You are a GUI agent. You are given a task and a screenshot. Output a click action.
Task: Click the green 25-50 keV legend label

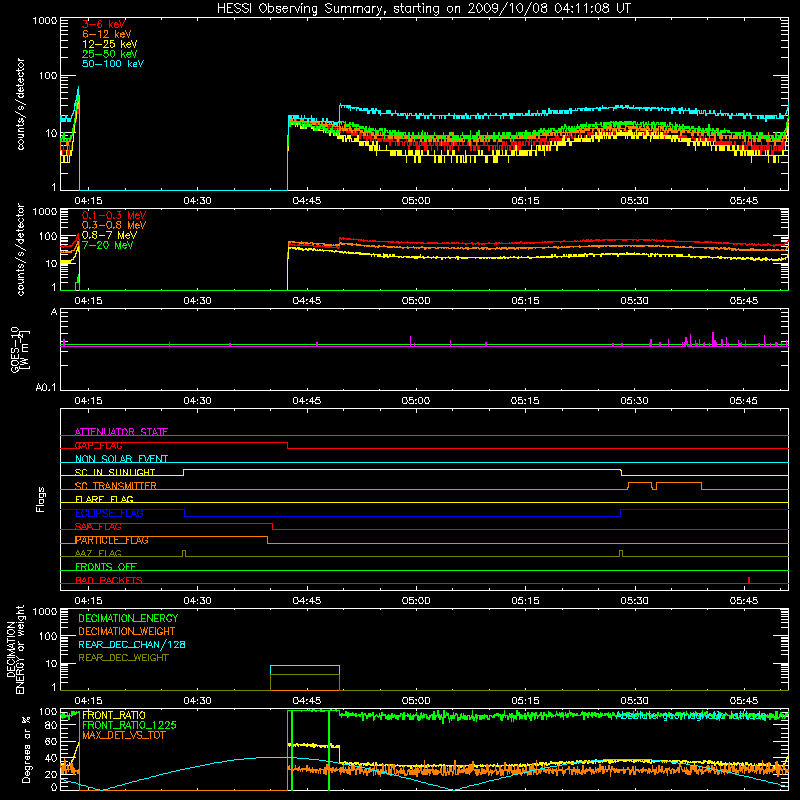coord(110,54)
